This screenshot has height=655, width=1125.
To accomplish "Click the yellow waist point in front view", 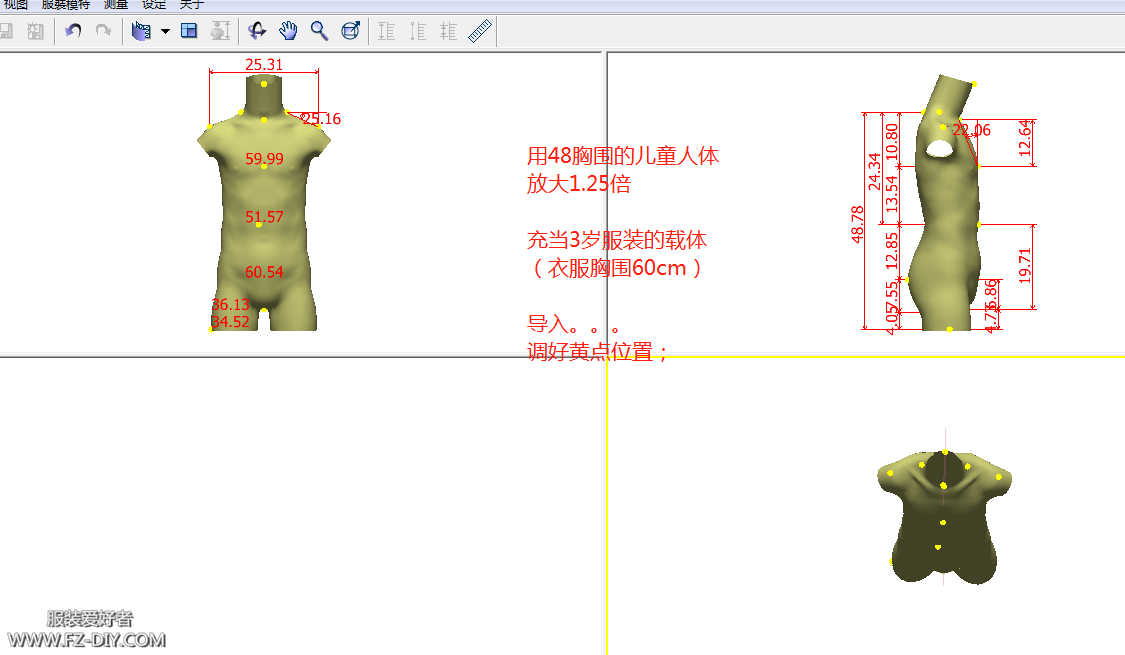I will click(x=259, y=225).
